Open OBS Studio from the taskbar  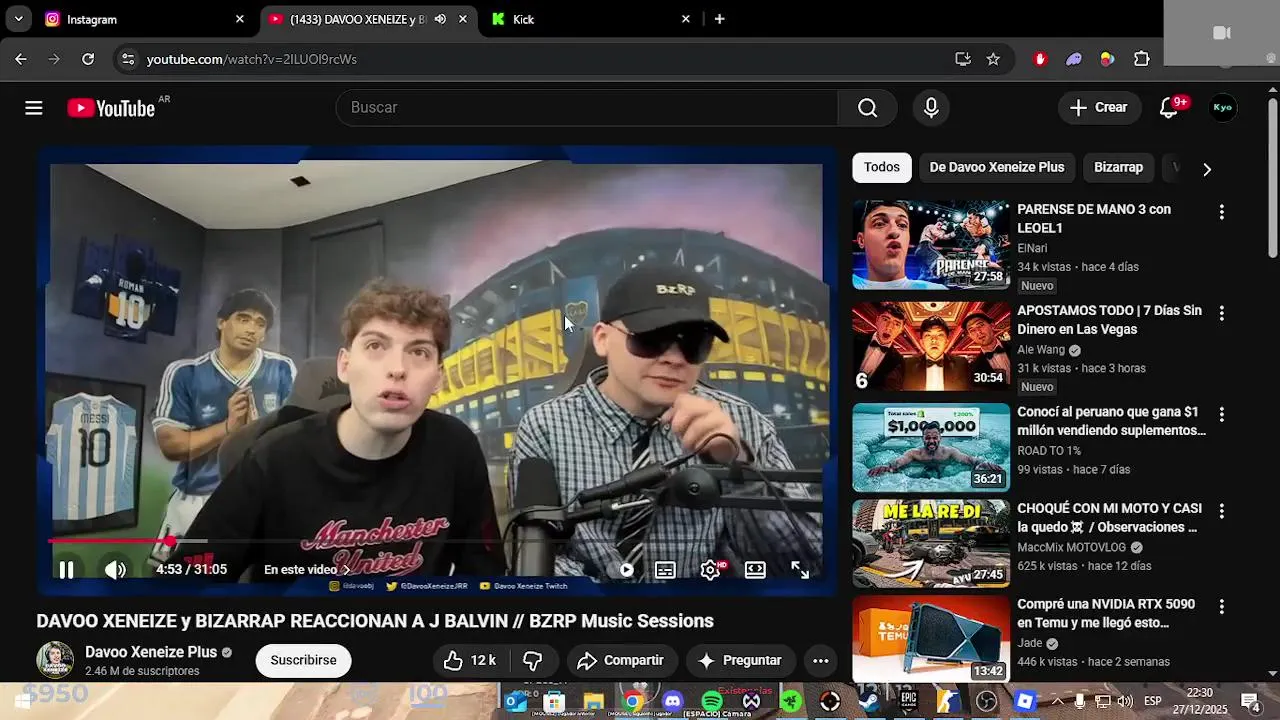coord(987,701)
